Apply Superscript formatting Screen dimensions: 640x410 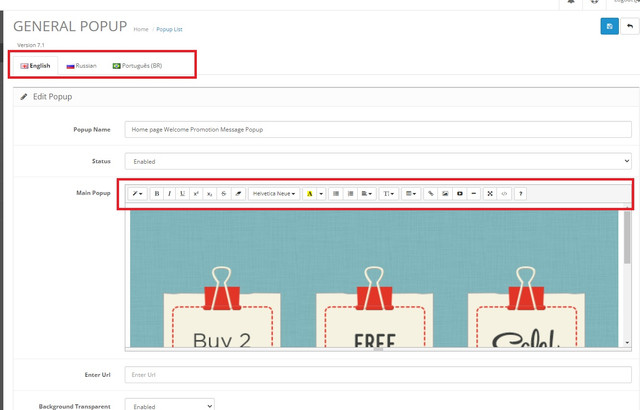tap(196, 194)
